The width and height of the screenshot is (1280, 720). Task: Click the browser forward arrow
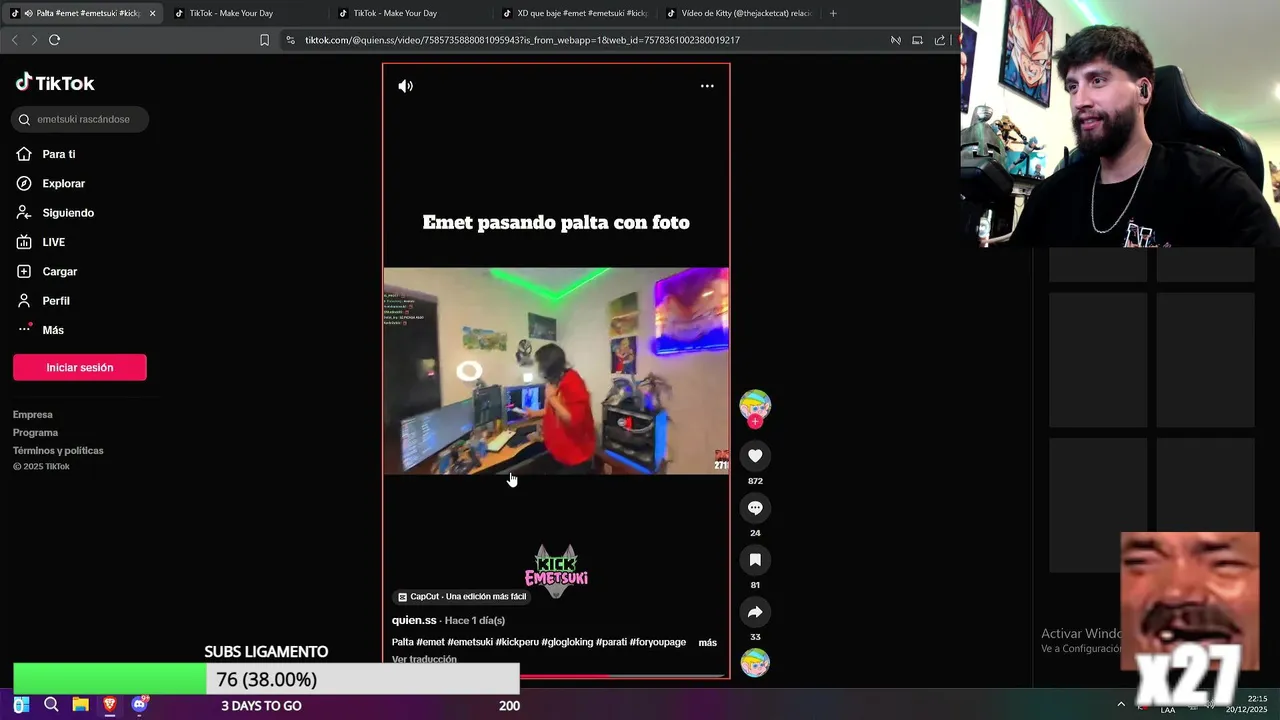tap(34, 40)
